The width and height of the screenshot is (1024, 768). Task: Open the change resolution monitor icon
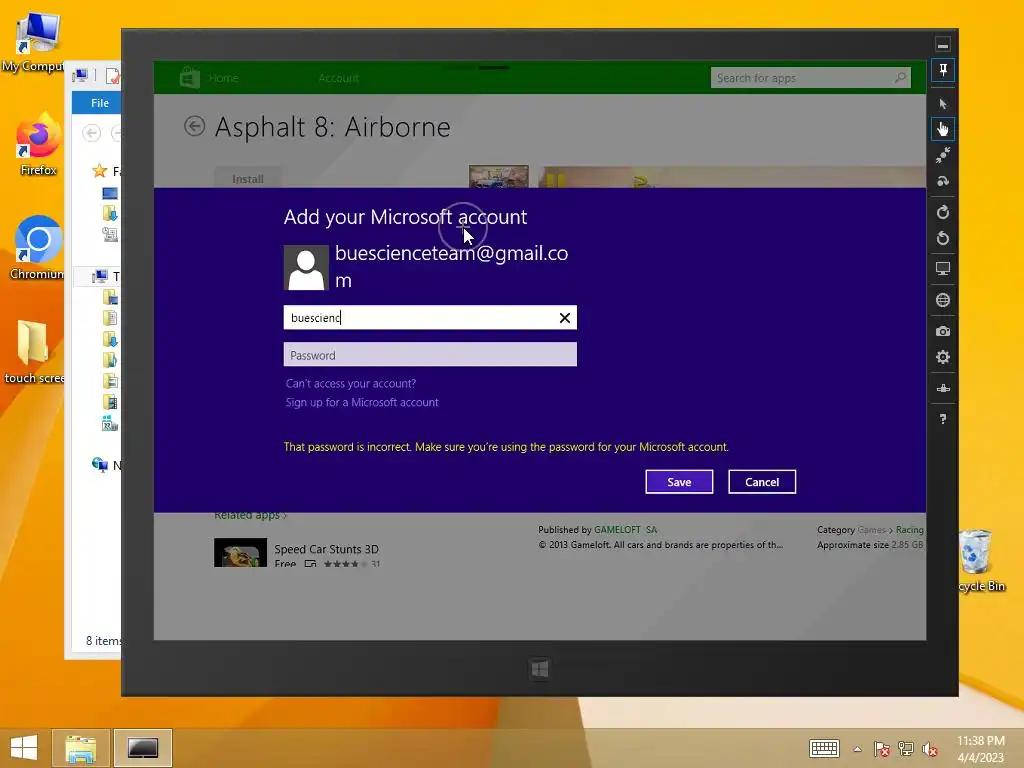[x=943, y=268]
